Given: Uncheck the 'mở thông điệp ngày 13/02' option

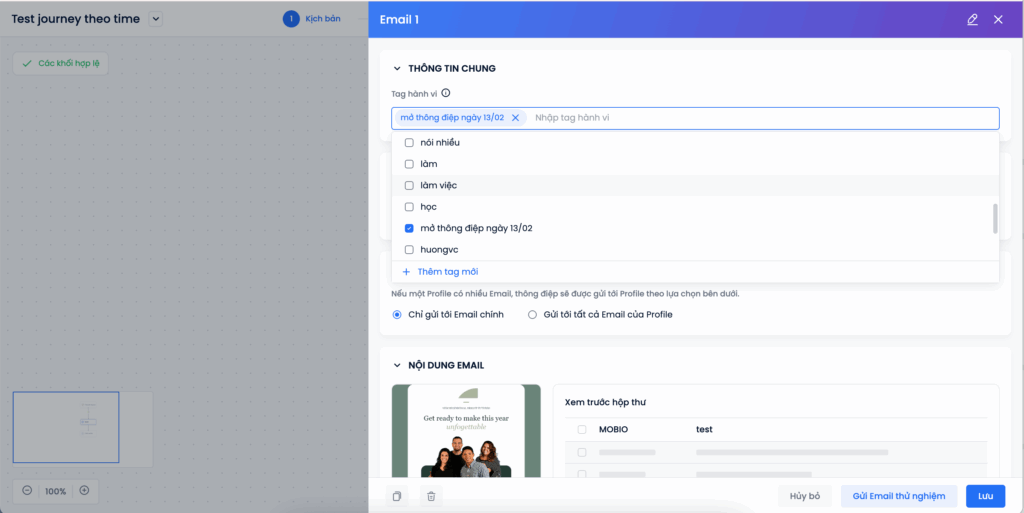Looking at the screenshot, I should (x=408, y=228).
